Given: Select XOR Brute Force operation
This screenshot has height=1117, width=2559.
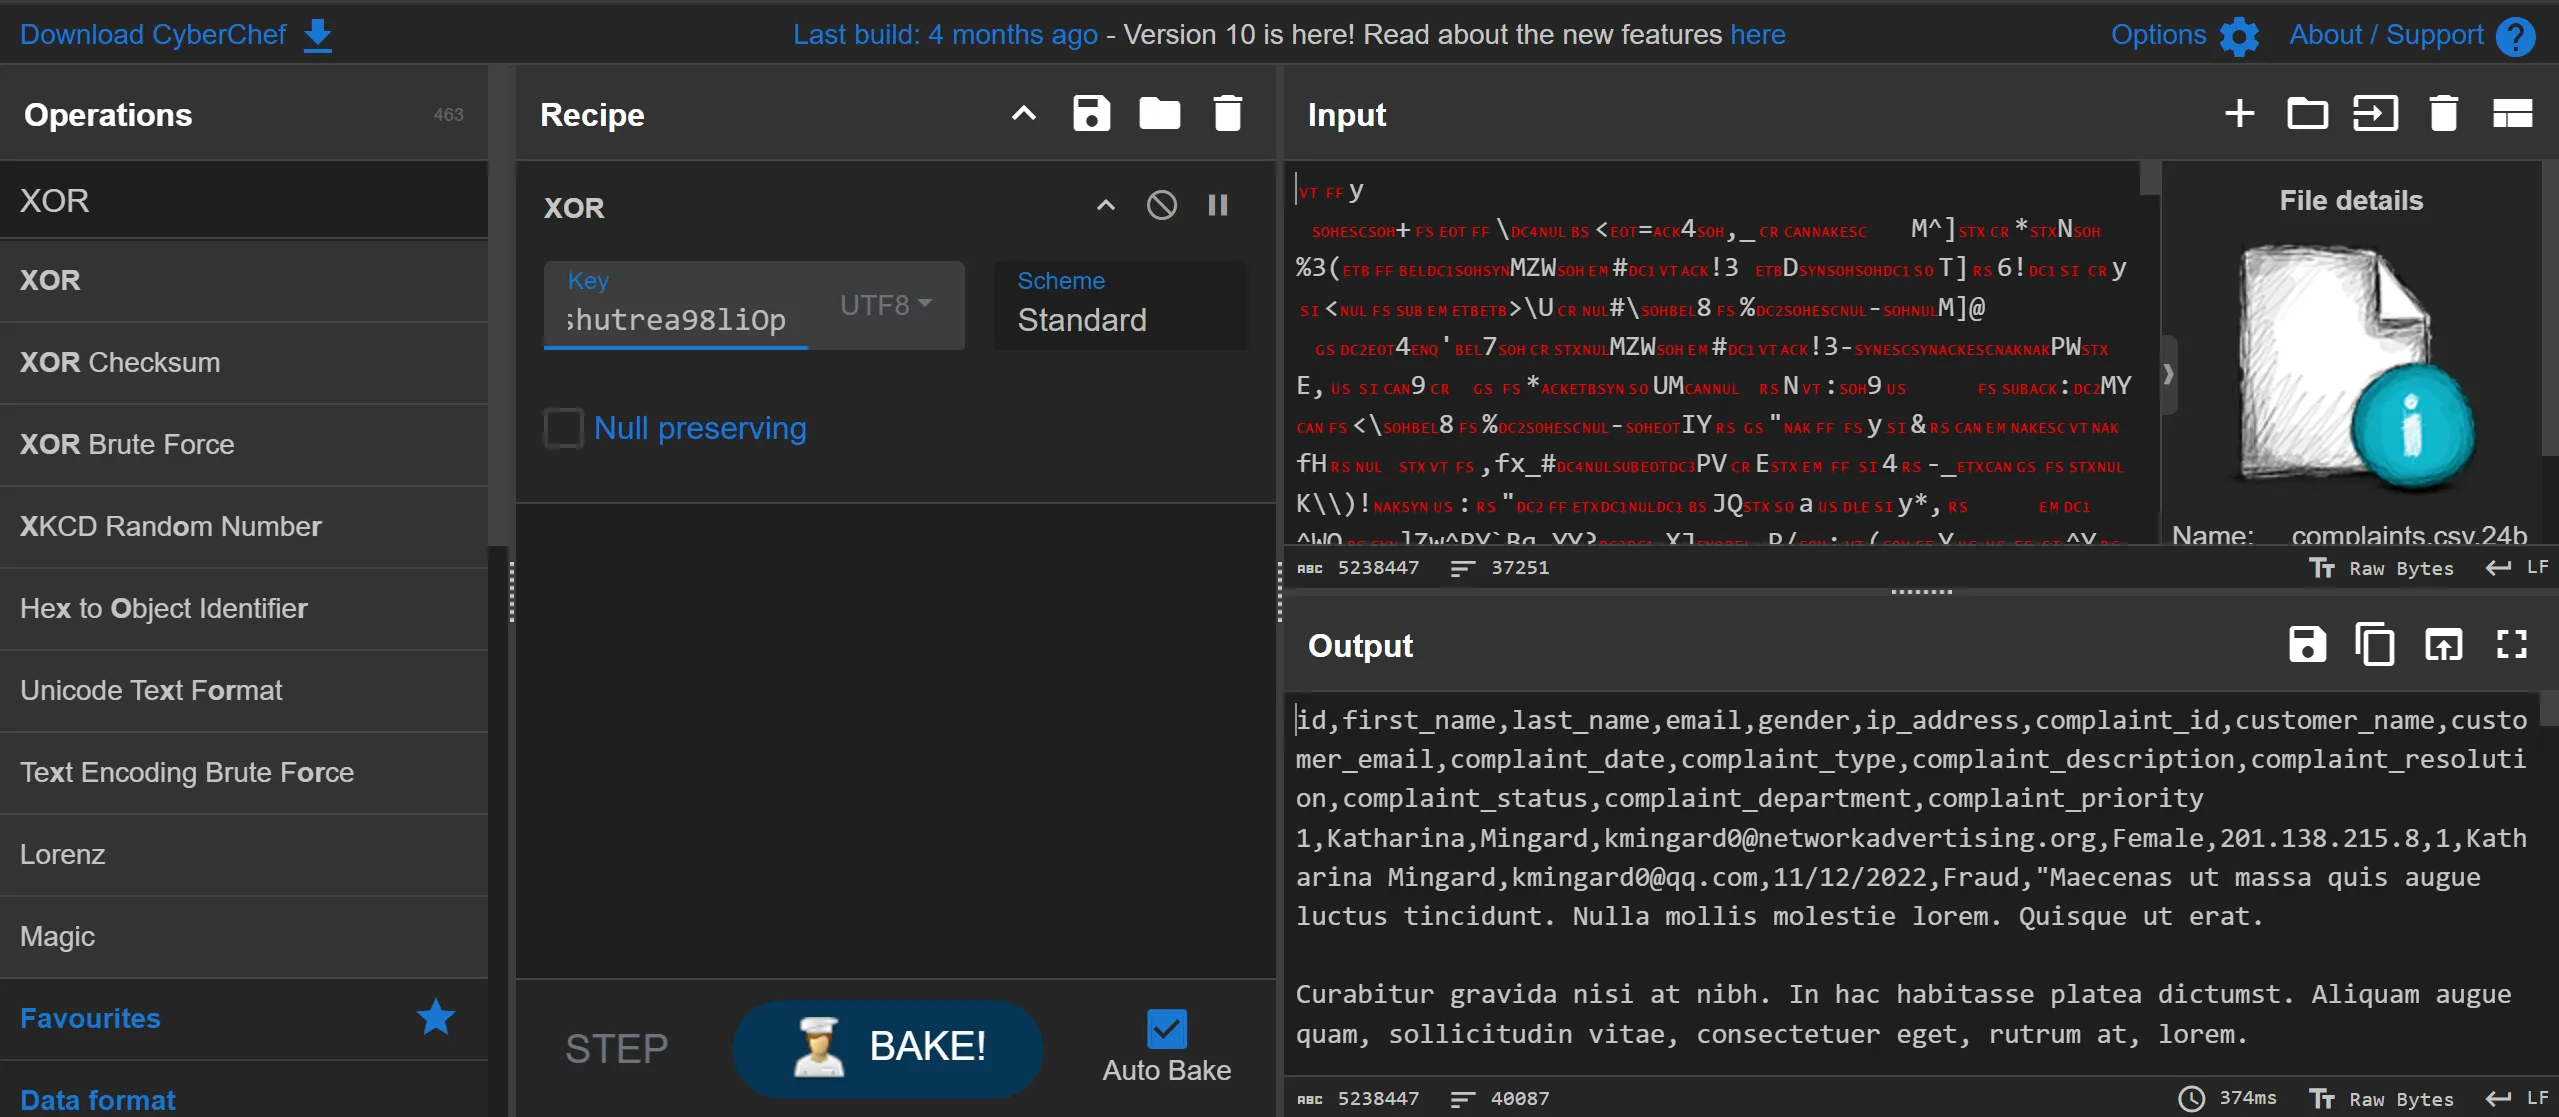Looking at the screenshot, I should pyautogui.click(x=127, y=444).
